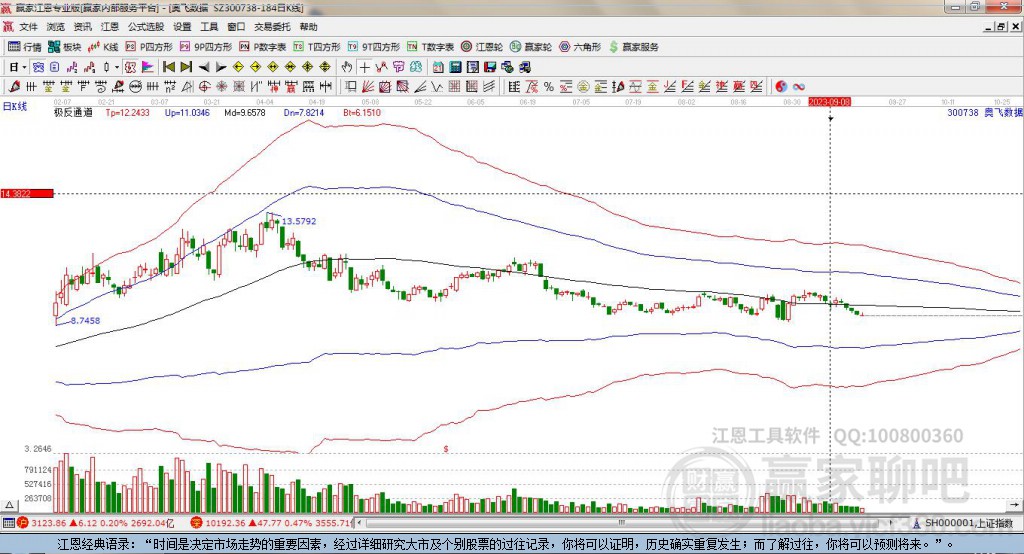Screen dimensions: 1024x554
Task: Open the P四方形 tool
Action: [x=149, y=47]
